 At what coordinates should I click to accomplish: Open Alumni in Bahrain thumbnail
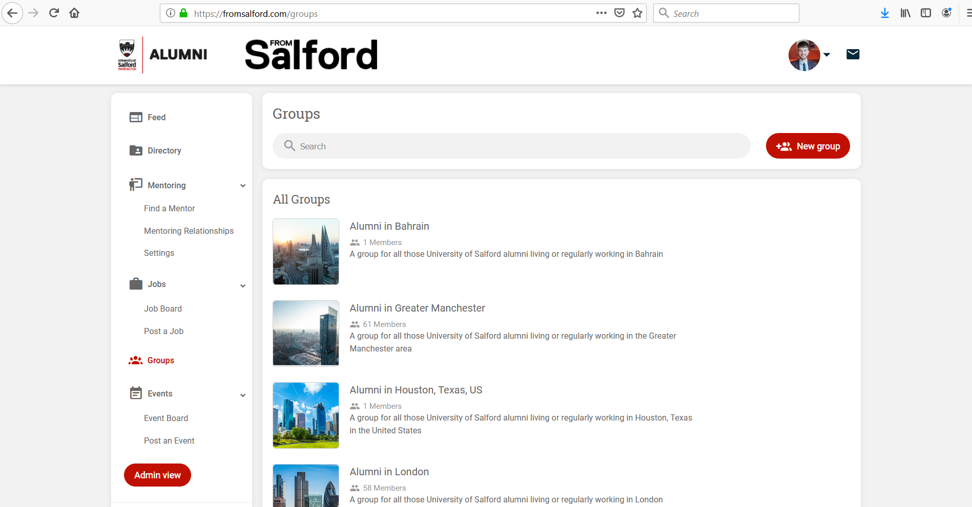click(x=306, y=251)
